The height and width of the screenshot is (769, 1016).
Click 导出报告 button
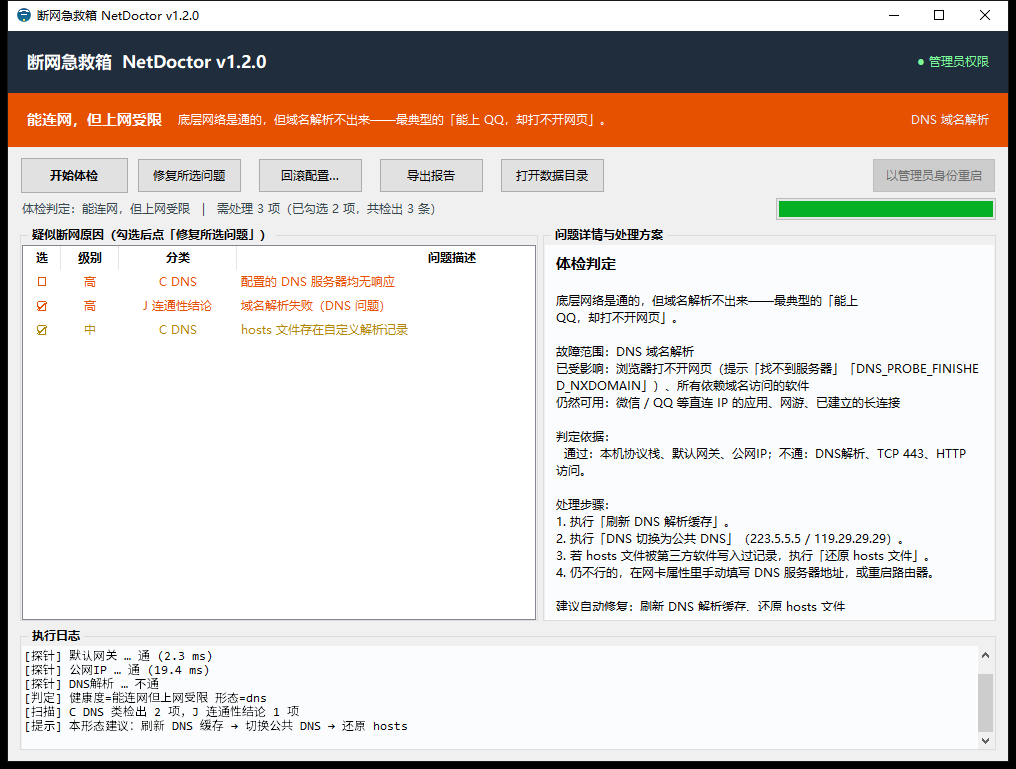pyautogui.click(x=431, y=176)
